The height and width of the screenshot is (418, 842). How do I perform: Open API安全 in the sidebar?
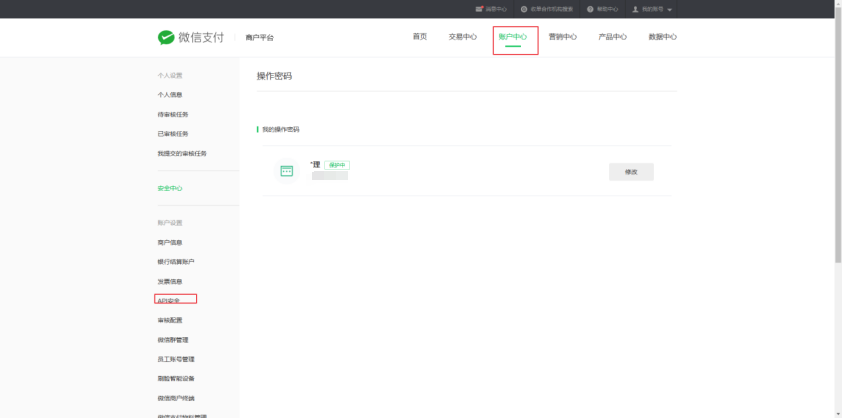(169, 300)
